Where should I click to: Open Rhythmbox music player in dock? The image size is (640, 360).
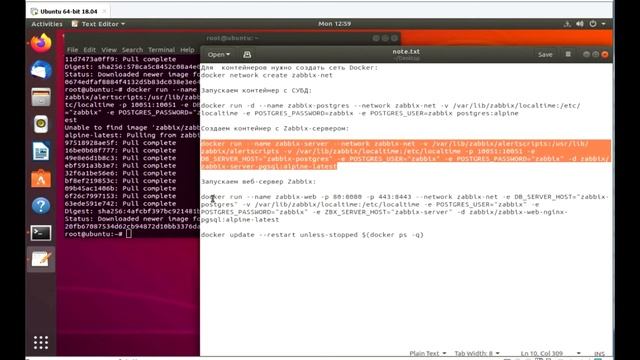pyautogui.click(x=41, y=124)
